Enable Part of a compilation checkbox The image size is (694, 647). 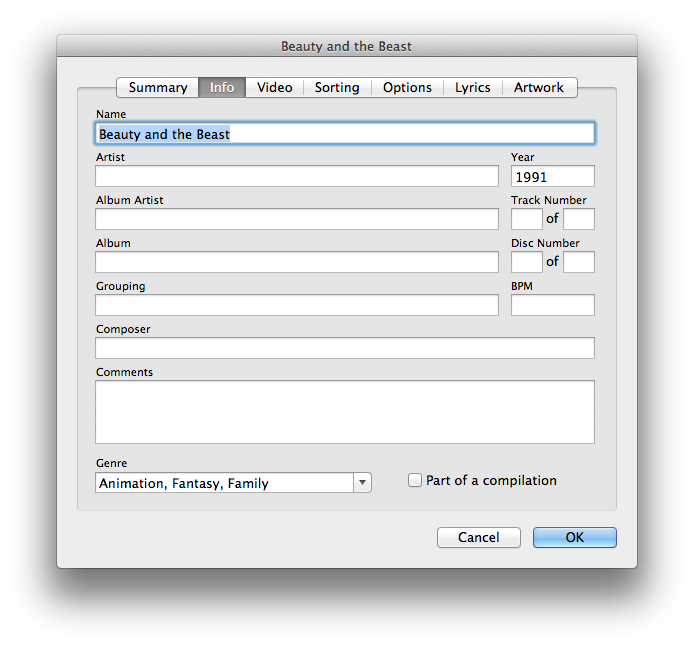[414, 480]
